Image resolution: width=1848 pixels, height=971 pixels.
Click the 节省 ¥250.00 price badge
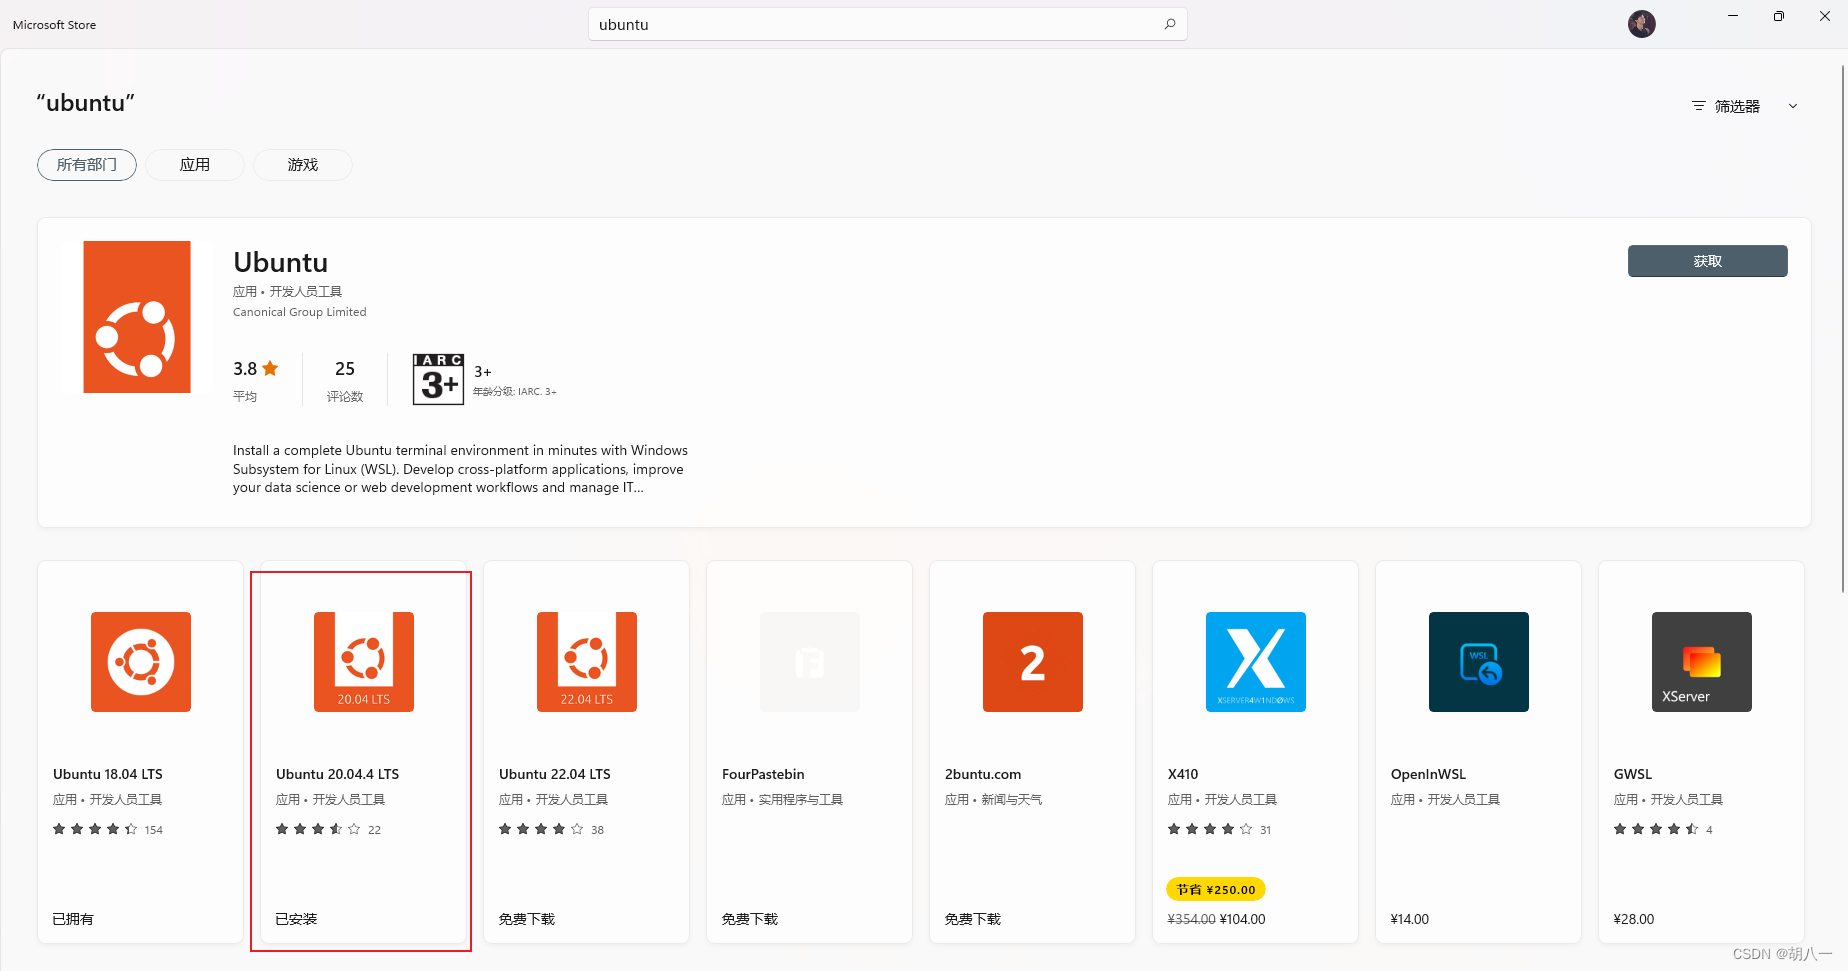(x=1215, y=888)
